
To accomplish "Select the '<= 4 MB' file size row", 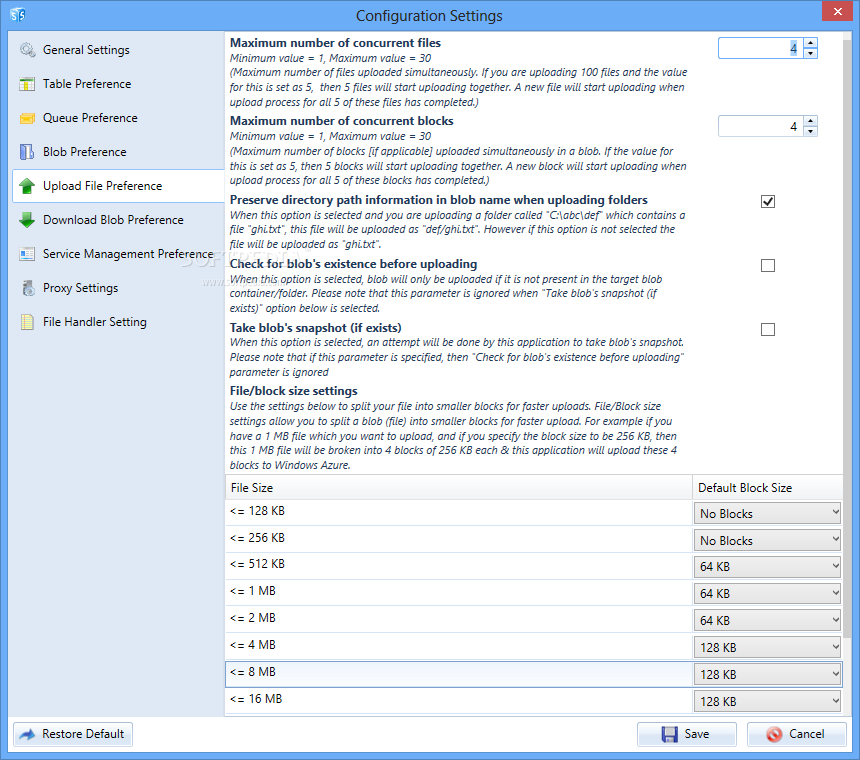I will tap(459, 646).
